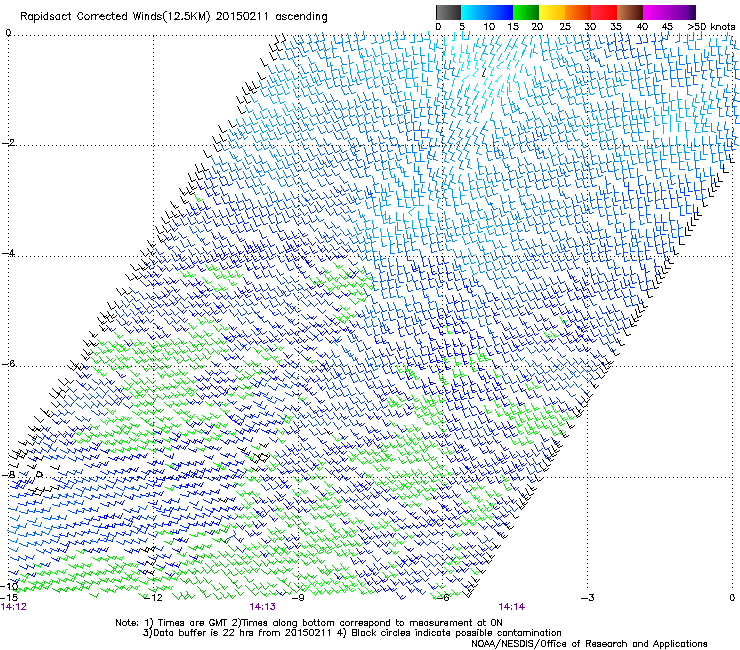Click the brown 35-40 knots legend segment
This screenshot has width=740, height=650.
(630, 12)
